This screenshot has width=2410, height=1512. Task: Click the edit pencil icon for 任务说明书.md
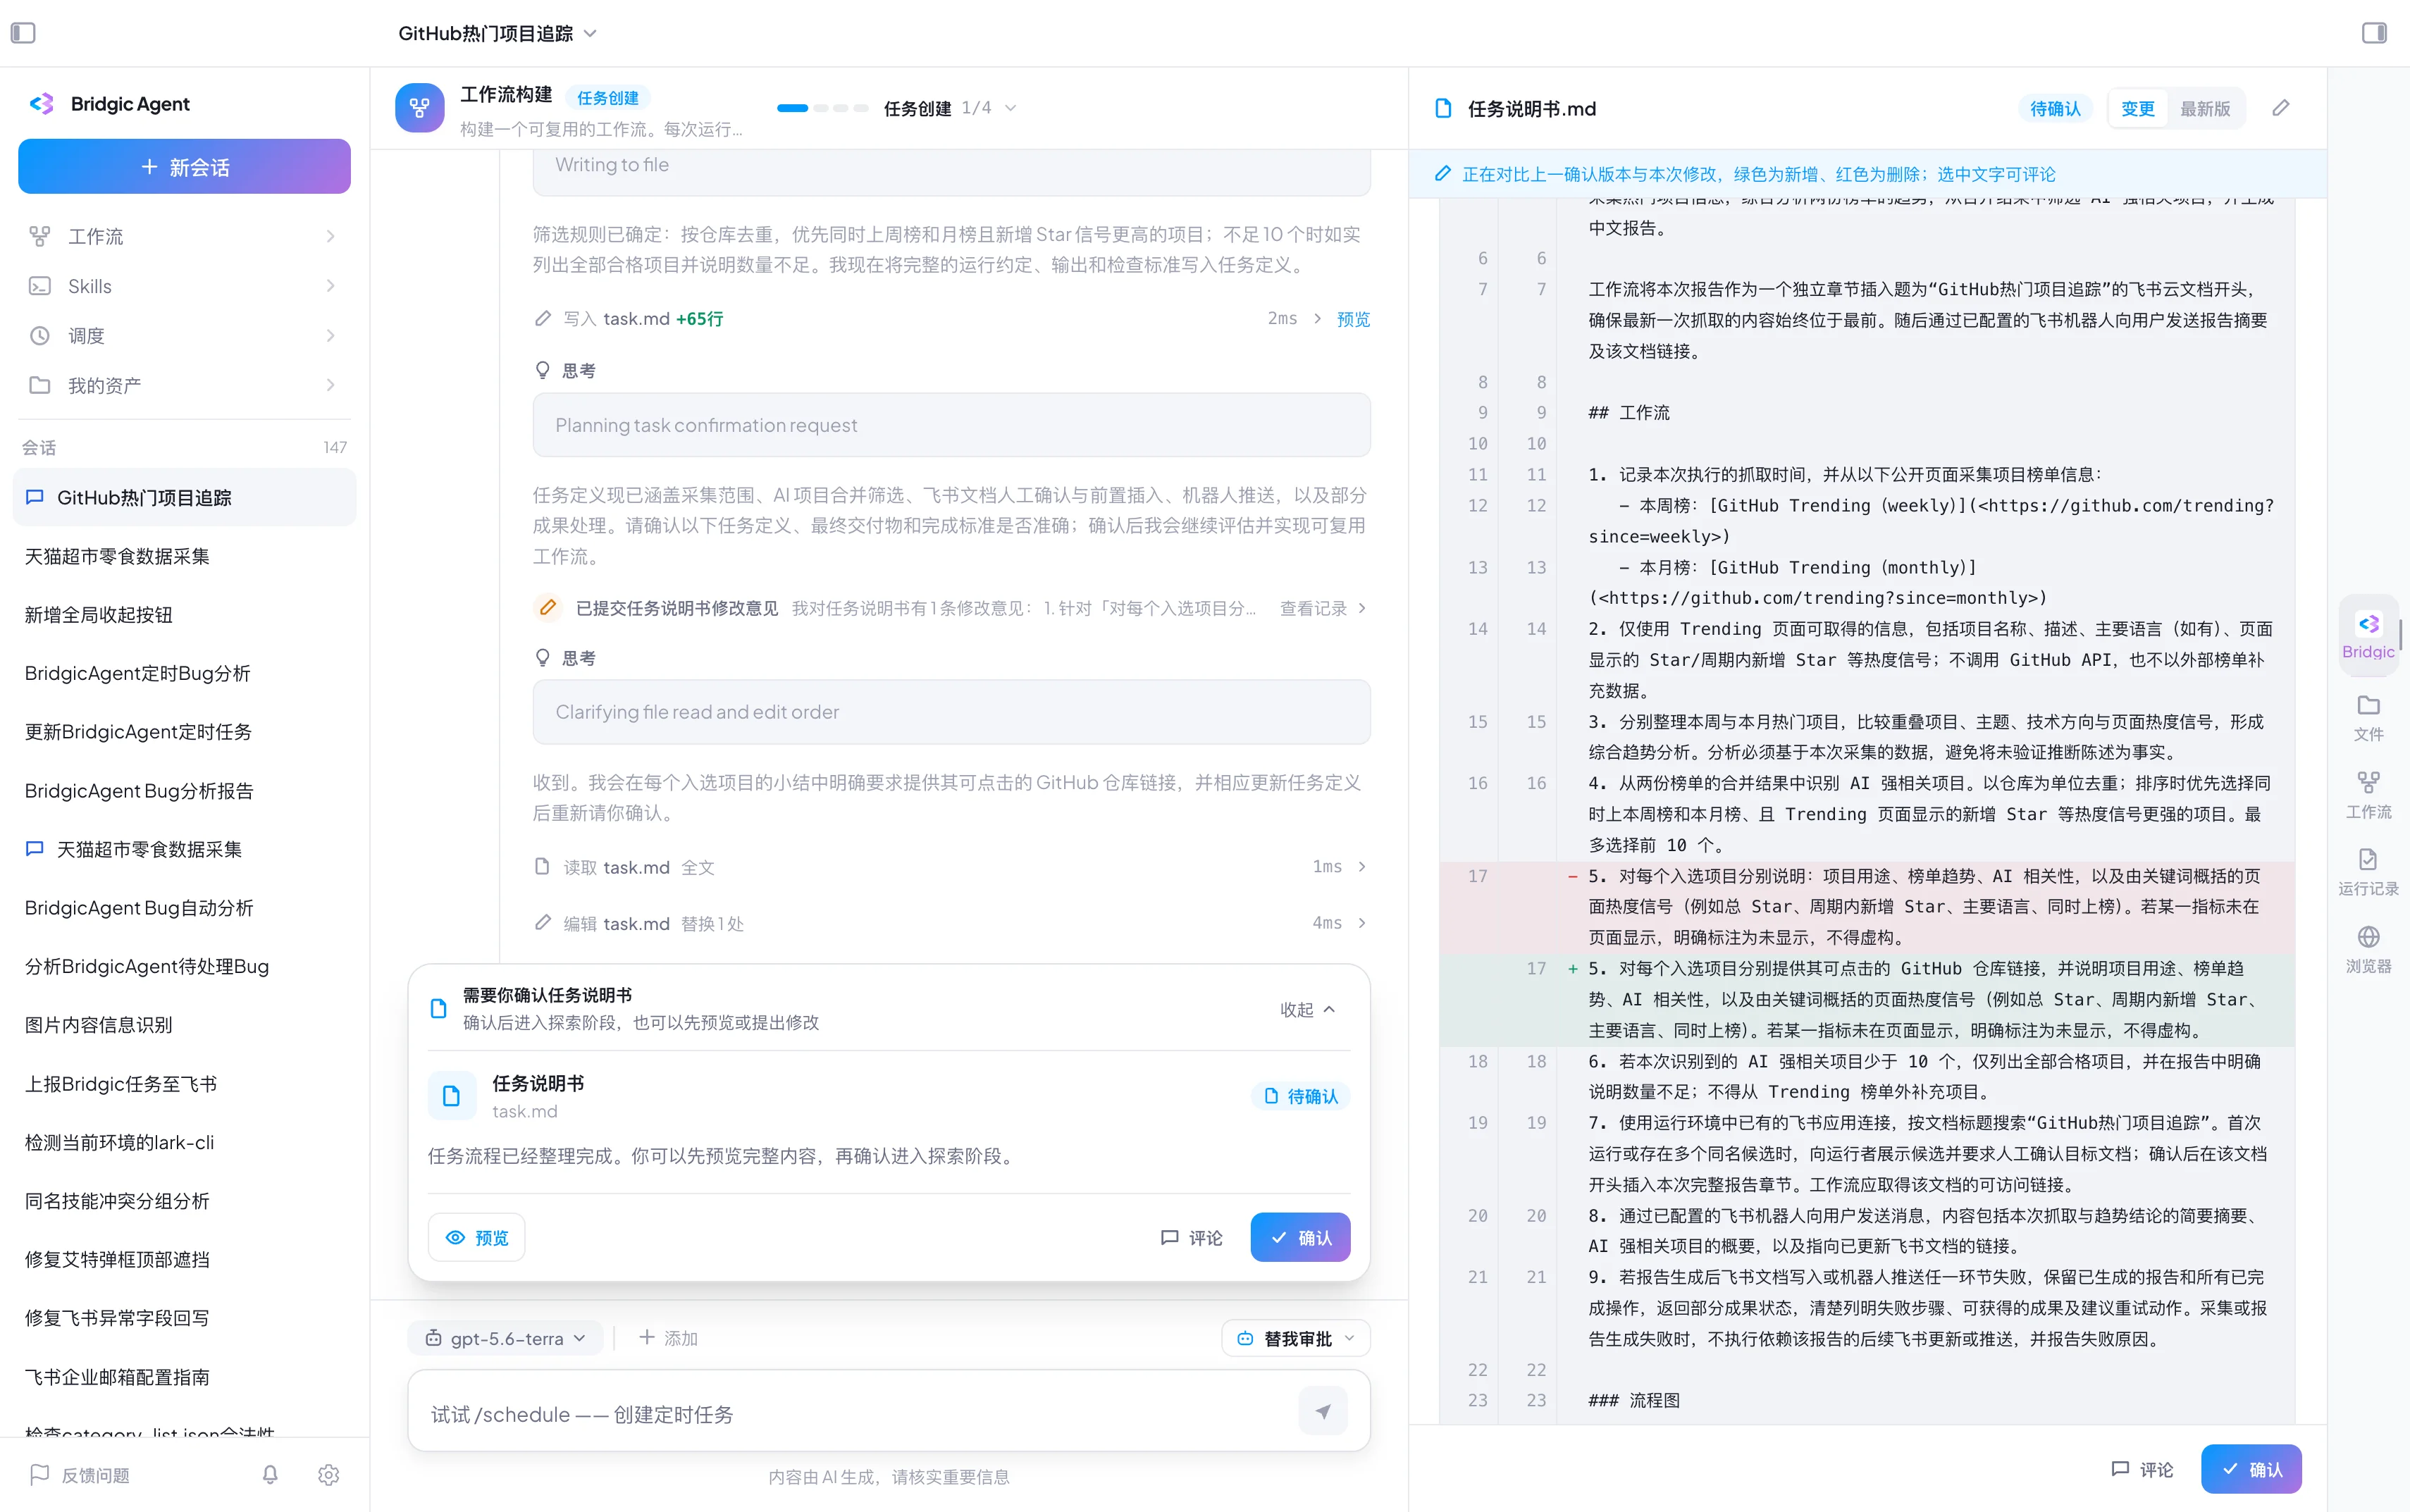(x=2281, y=108)
